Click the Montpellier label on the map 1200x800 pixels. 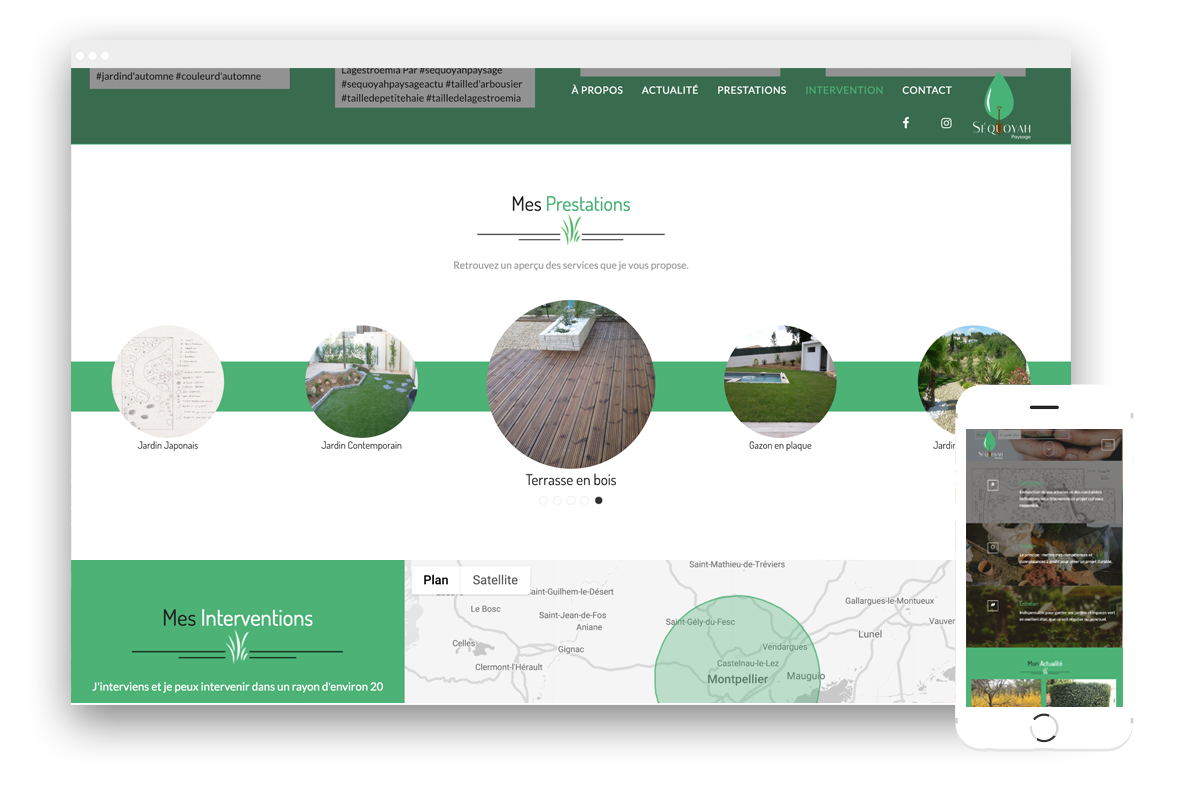(x=738, y=679)
